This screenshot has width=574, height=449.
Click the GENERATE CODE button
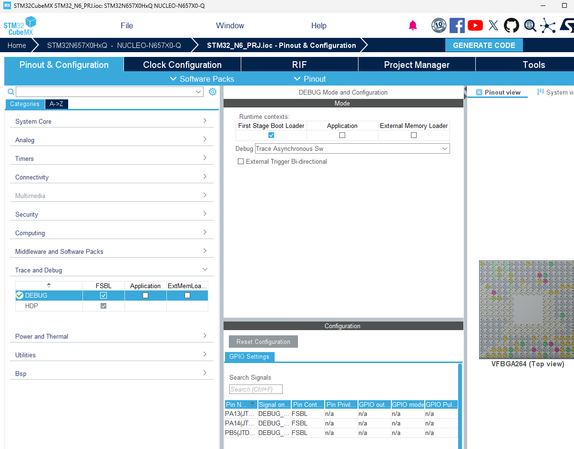484,45
